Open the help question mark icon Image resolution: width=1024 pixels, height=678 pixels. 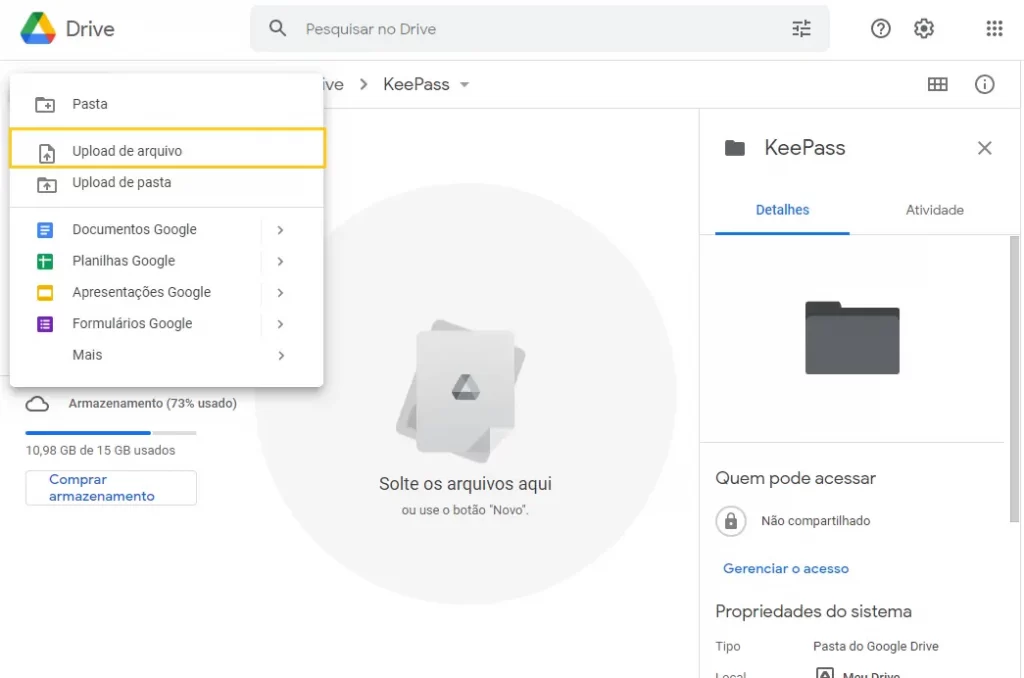pos(880,28)
